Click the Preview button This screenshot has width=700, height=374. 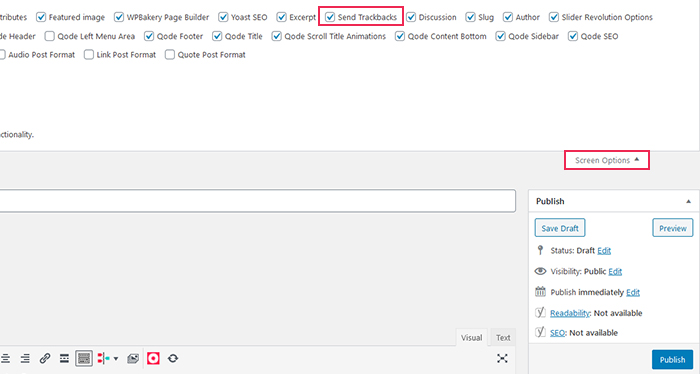(673, 228)
